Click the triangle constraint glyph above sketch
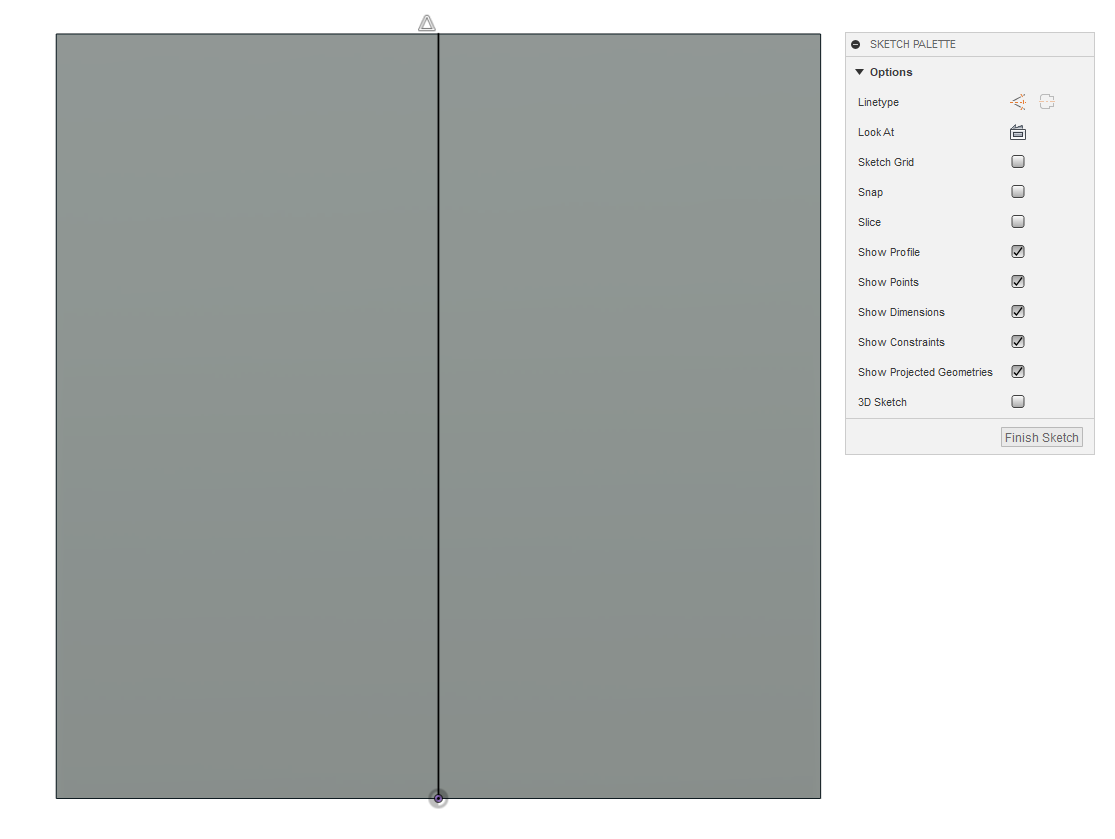The width and height of the screenshot is (1115, 839). [x=427, y=23]
